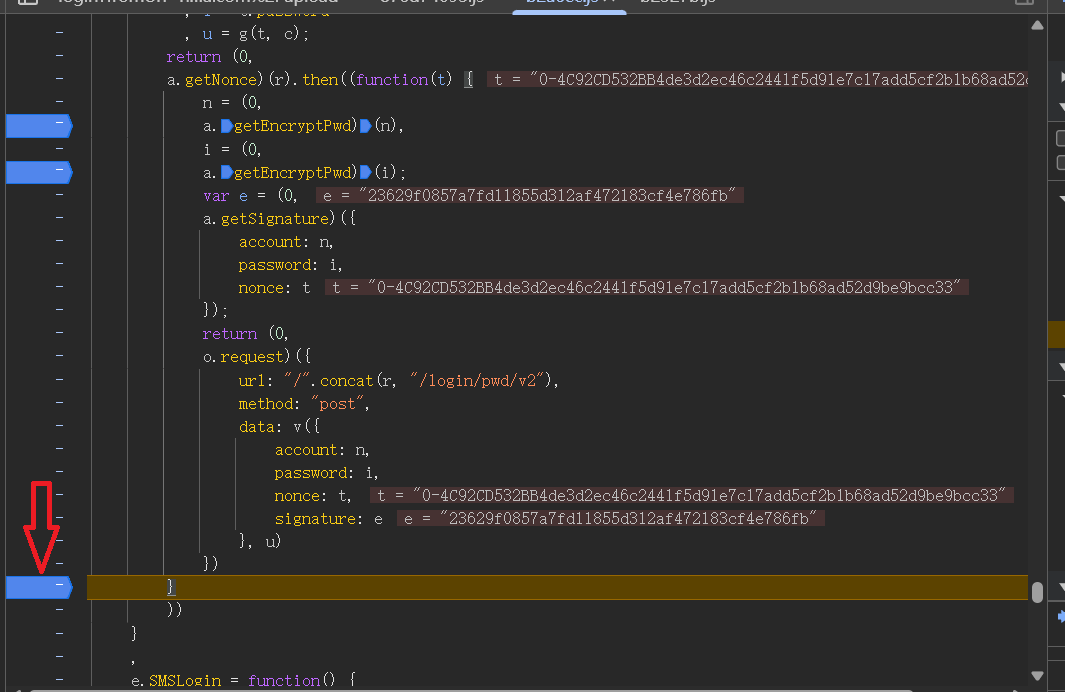This screenshot has height=692, width=1065.
Task: Click the 'getNonce' method name
Action: 221,80
